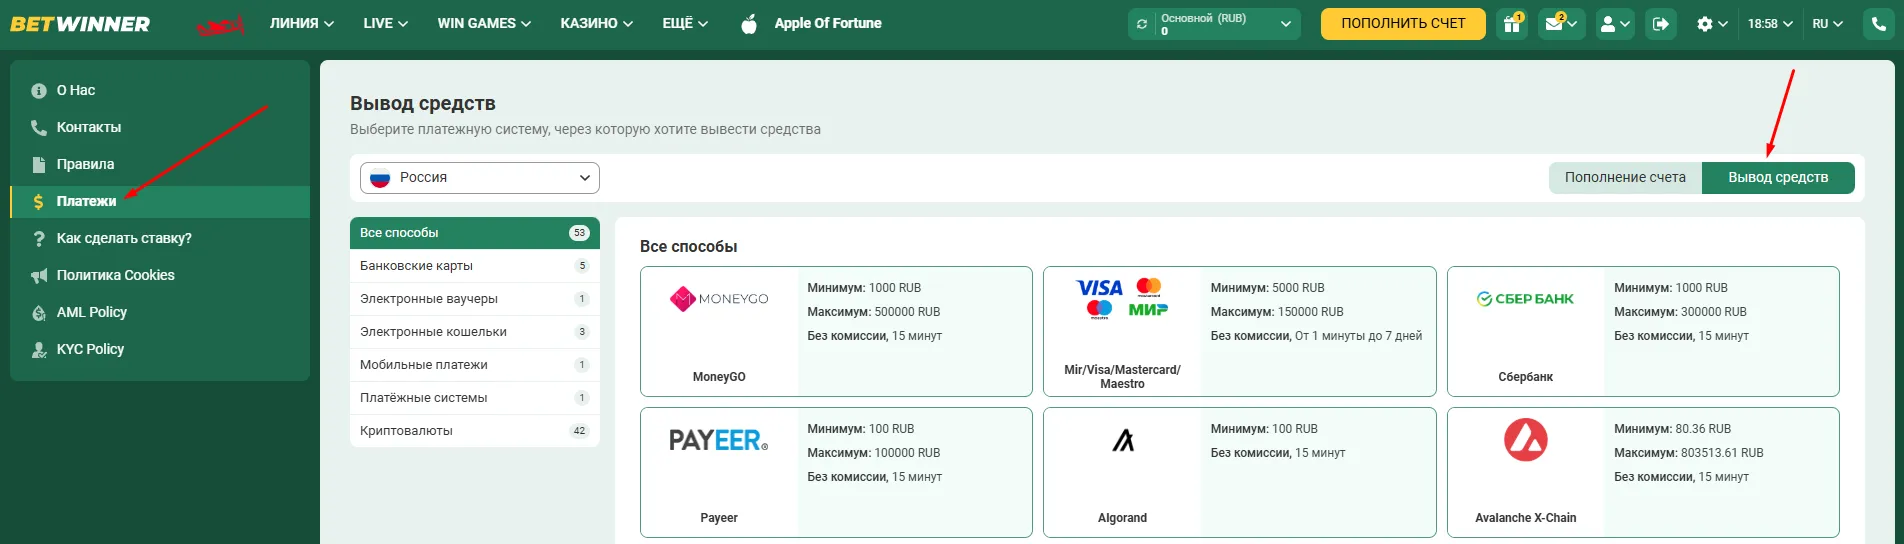Click the BetWinner logo
1904x544 pixels.
tap(80, 23)
